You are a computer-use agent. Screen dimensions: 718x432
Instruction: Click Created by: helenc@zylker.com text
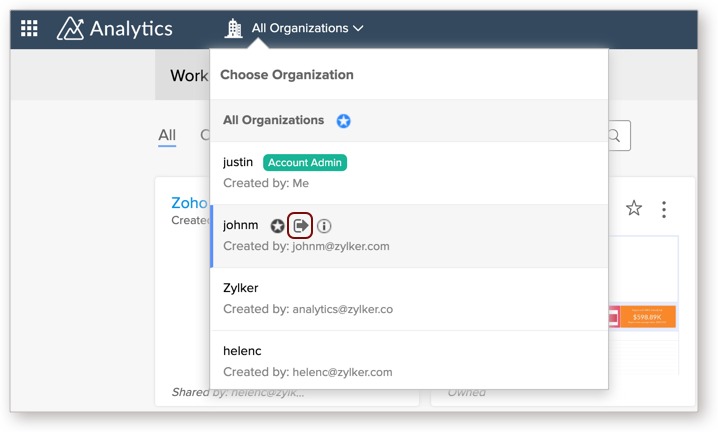[308, 372]
